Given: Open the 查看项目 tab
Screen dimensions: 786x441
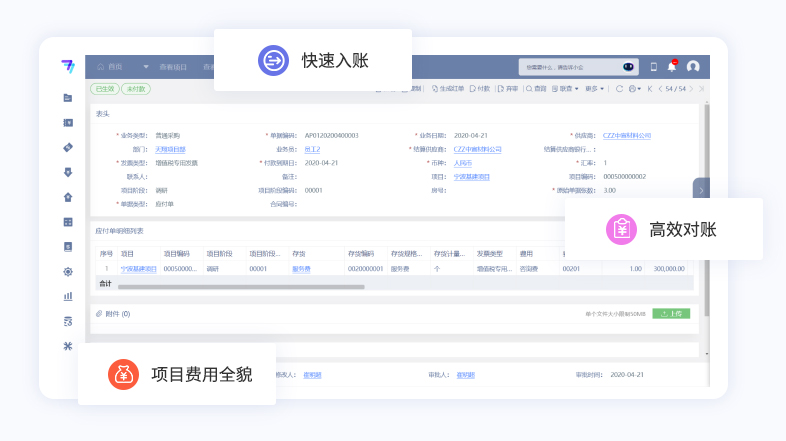Looking at the screenshot, I should 172,67.
